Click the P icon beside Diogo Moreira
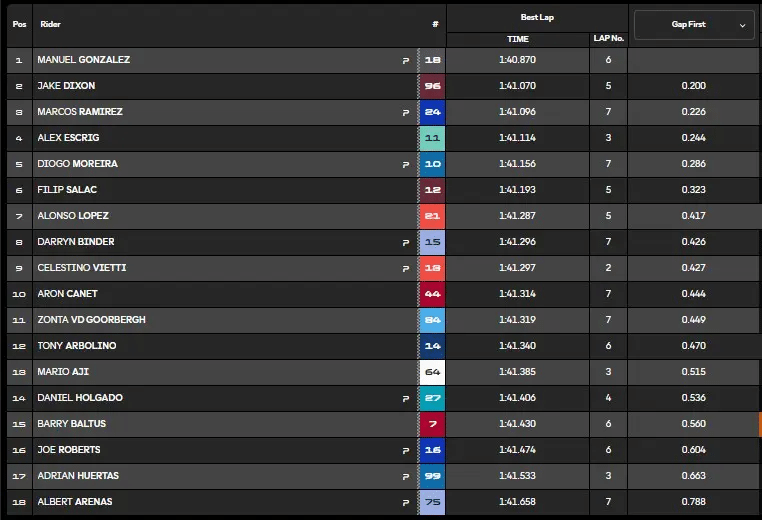The height and width of the screenshot is (520, 762). [405, 164]
